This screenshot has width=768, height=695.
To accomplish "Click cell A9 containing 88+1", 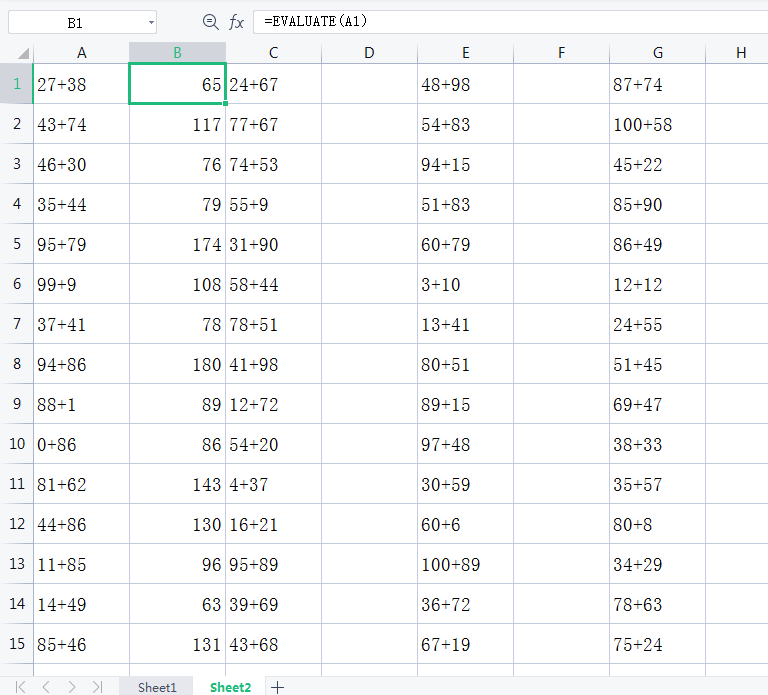I will (x=81, y=404).
